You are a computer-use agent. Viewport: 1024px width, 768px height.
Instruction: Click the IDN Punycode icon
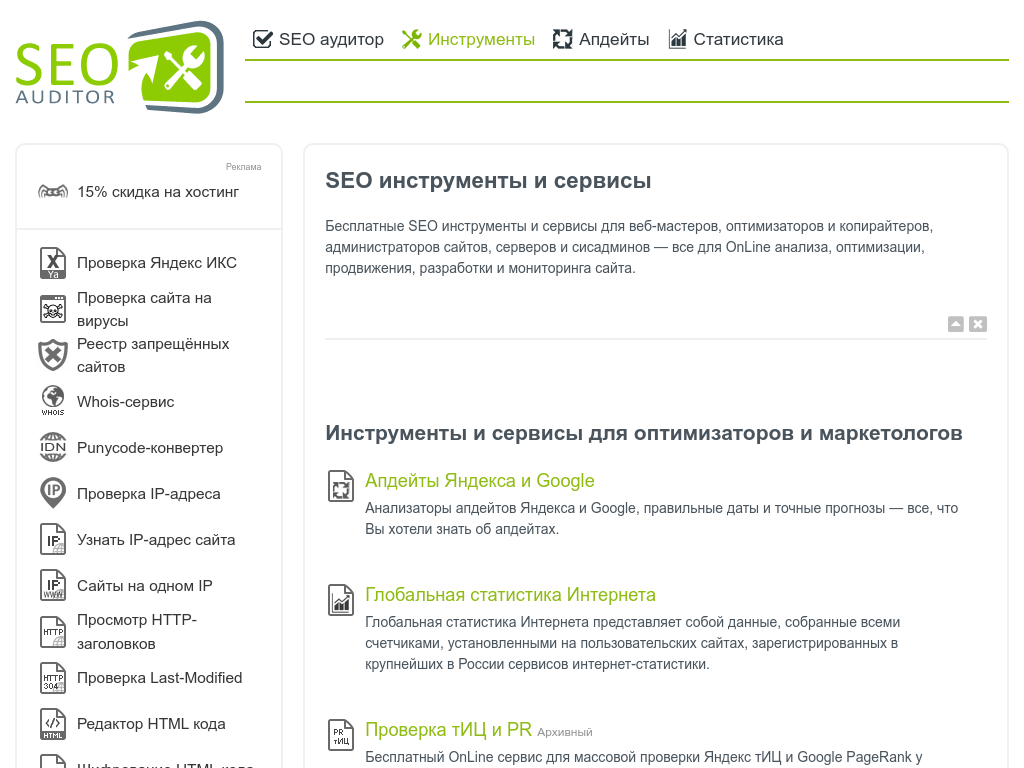[x=53, y=447]
